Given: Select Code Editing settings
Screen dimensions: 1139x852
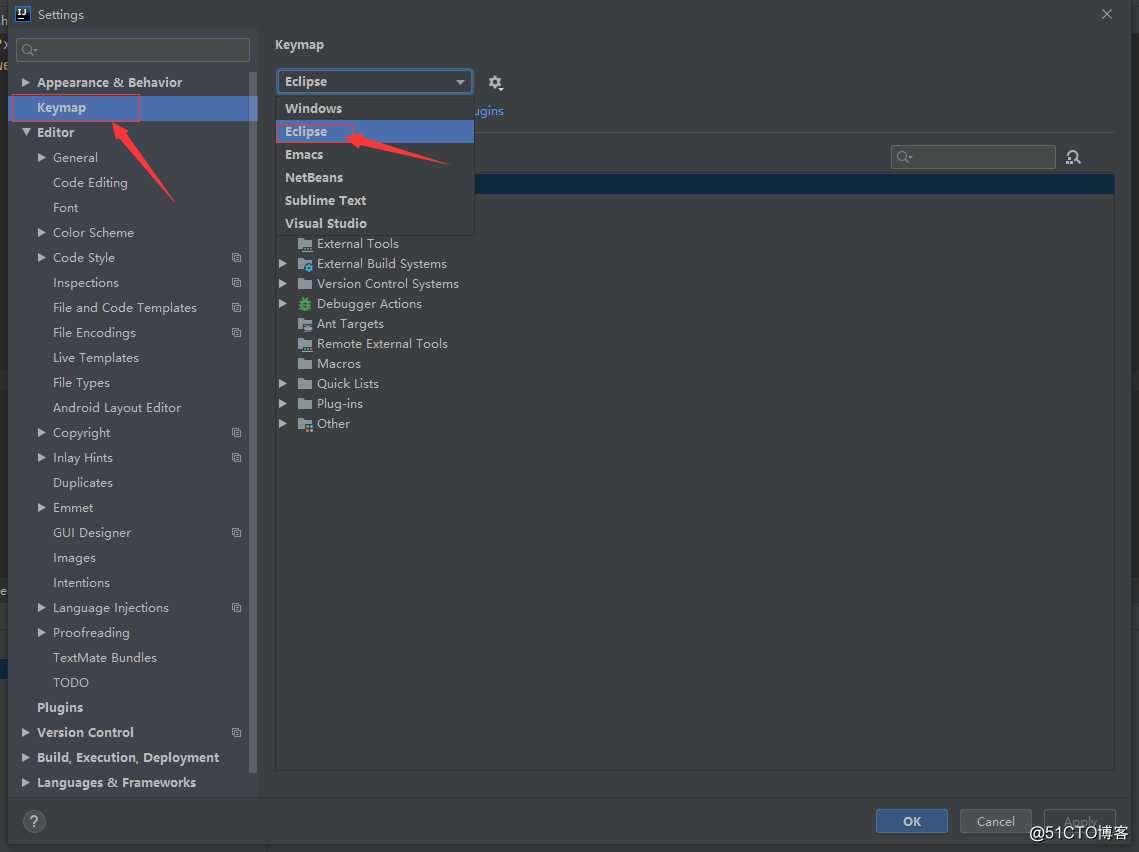Looking at the screenshot, I should (90, 183).
